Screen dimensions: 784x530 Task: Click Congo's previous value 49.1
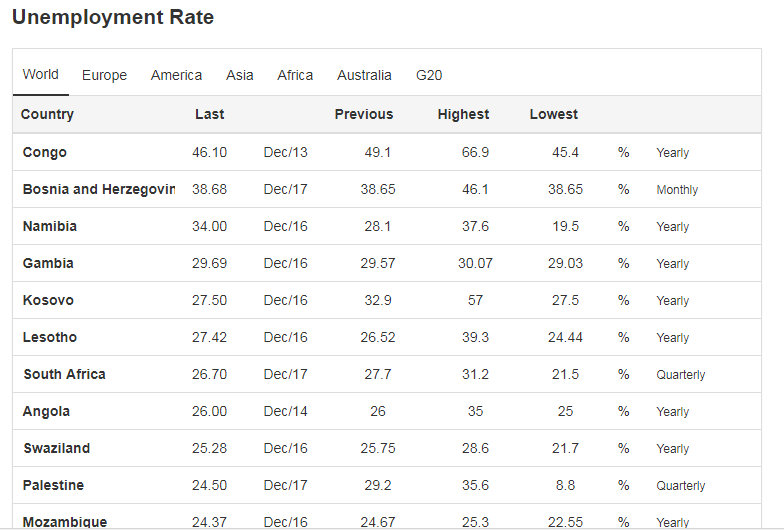(378, 152)
